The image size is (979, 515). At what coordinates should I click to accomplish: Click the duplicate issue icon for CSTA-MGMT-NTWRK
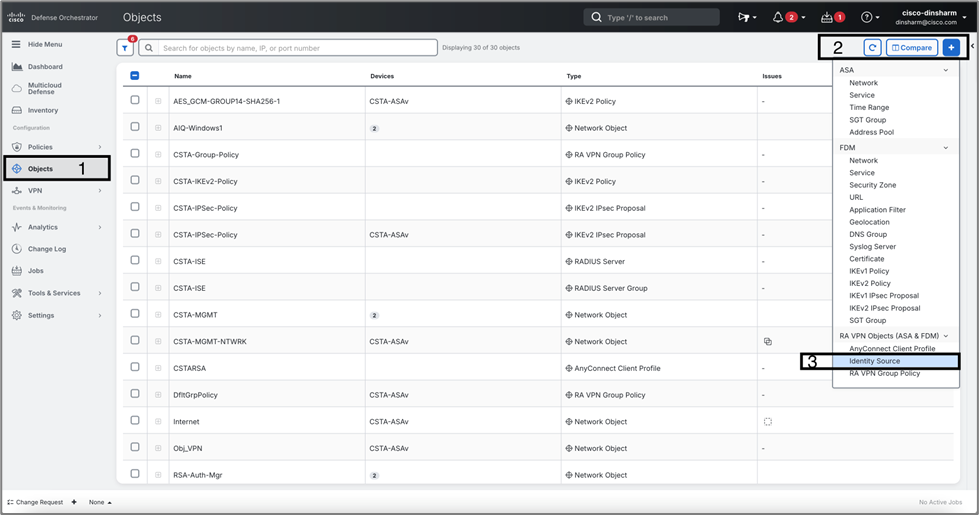point(768,341)
